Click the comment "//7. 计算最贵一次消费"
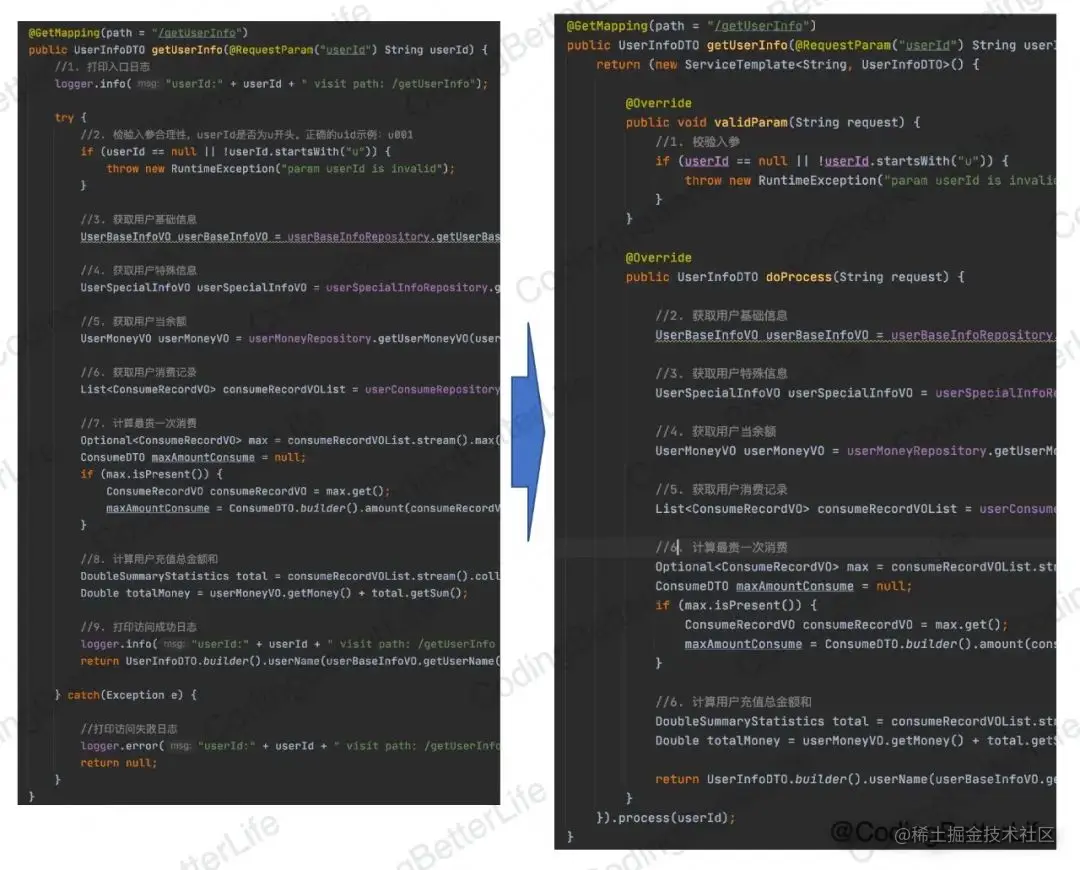Viewport: 1080px width, 870px height. pyautogui.click(x=138, y=423)
